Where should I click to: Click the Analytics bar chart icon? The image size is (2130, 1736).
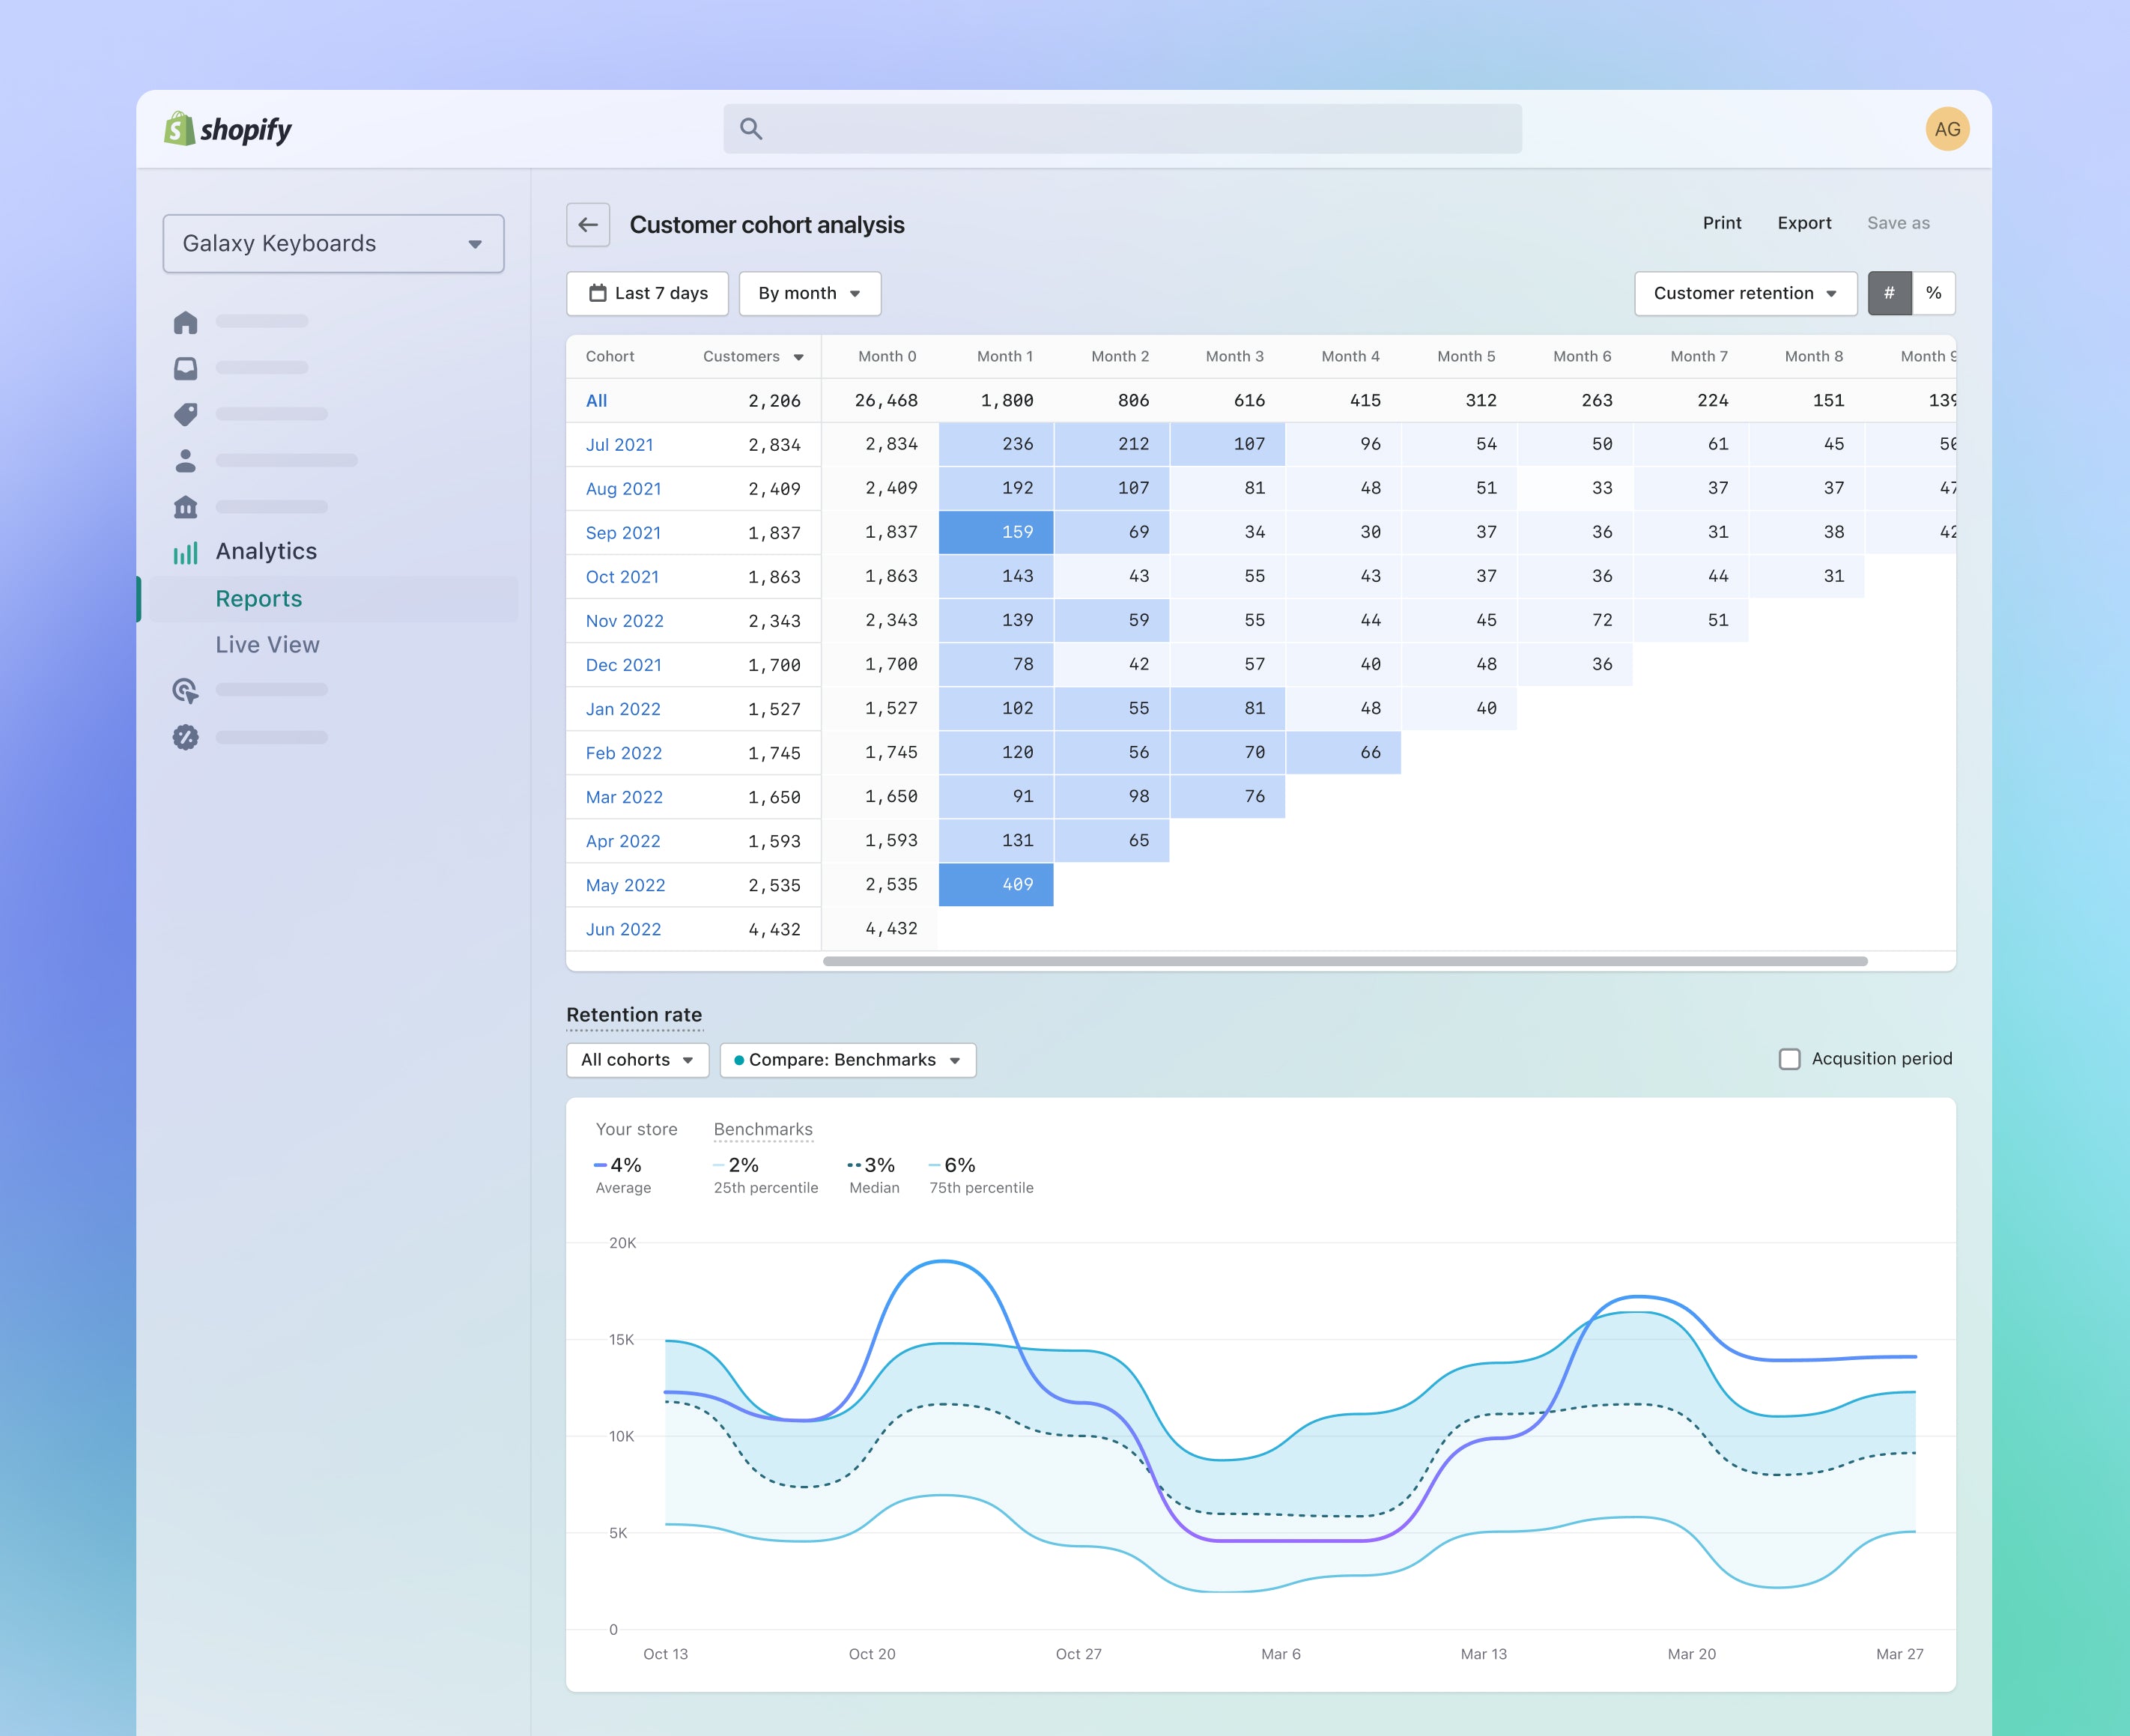[x=186, y=553]
